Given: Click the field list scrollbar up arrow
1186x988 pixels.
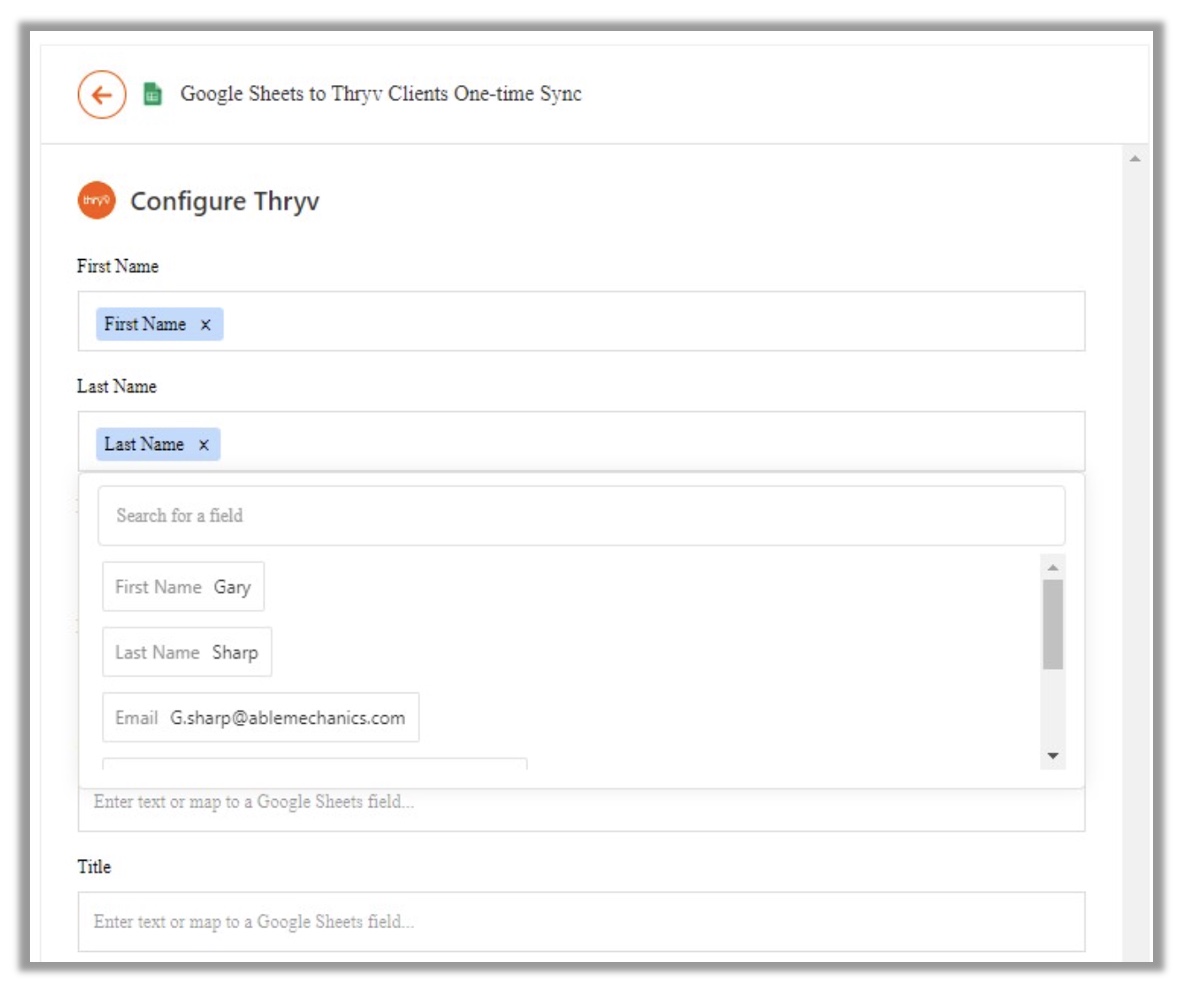Looking at the screenshot, I should 1053,567.
